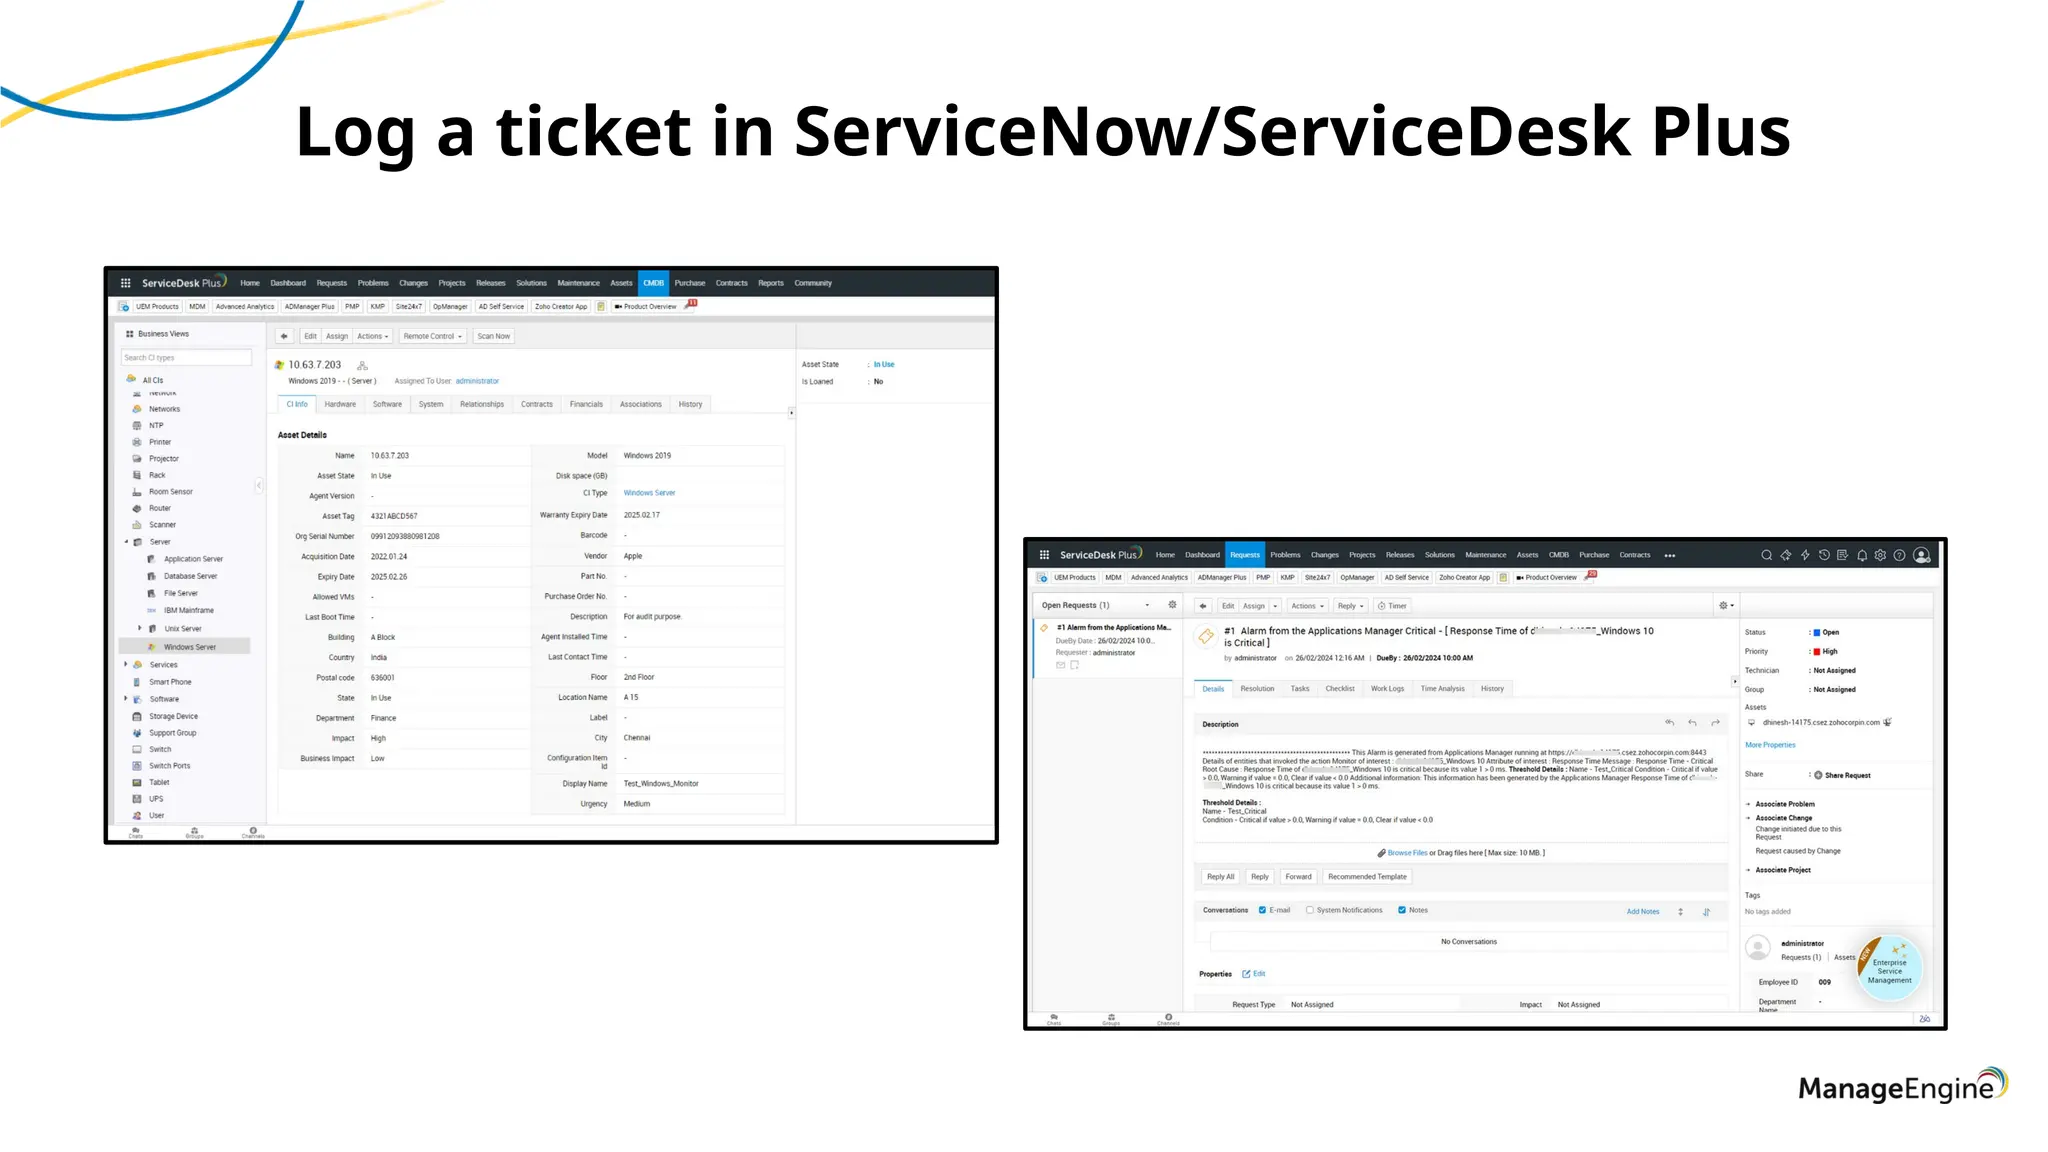Collapse the Server tree node
This screenshot has width=2048, height=1152.
coord(126,542)
